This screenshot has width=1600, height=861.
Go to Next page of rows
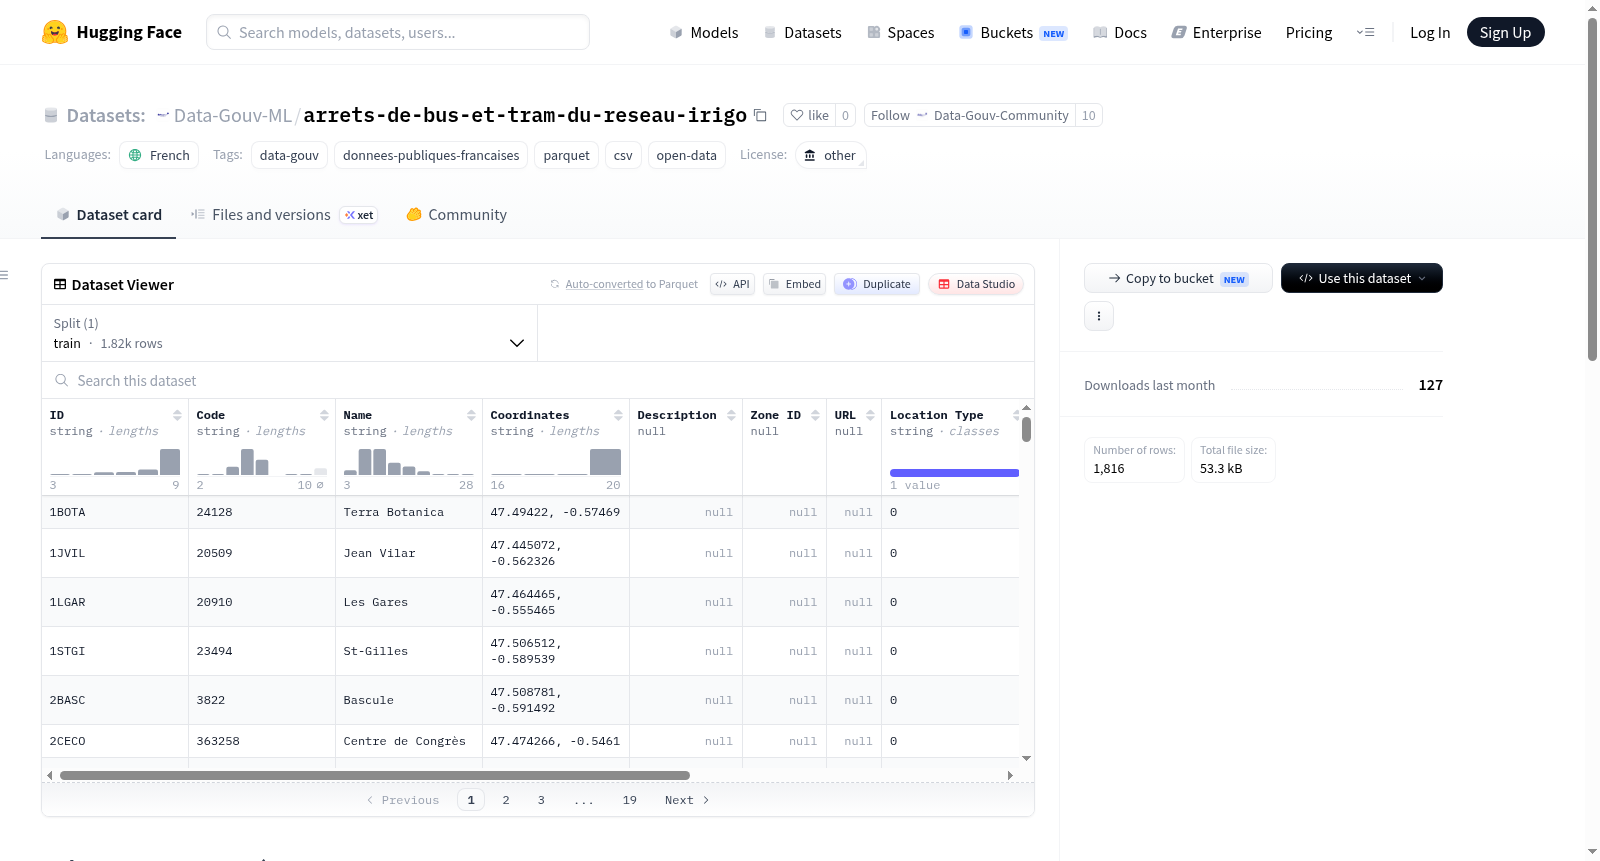click(x=687, y=800)
